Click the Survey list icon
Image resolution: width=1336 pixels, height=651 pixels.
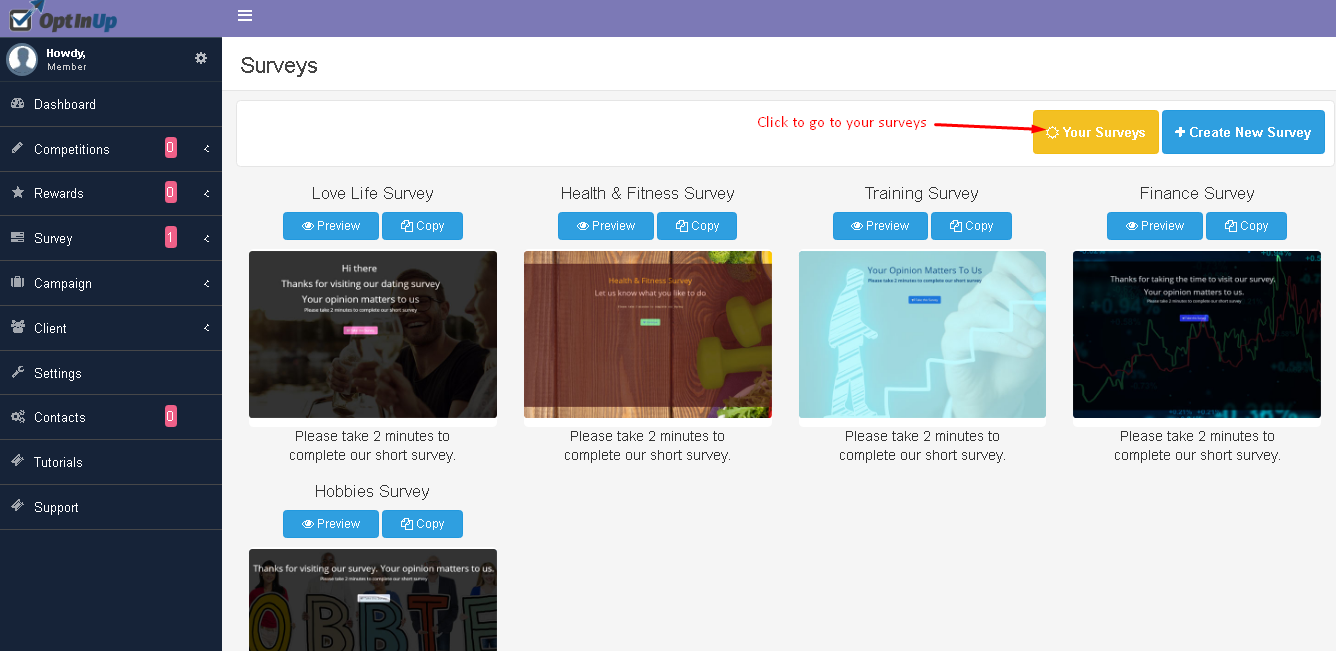pyautogui.click(x=18, y=237)
